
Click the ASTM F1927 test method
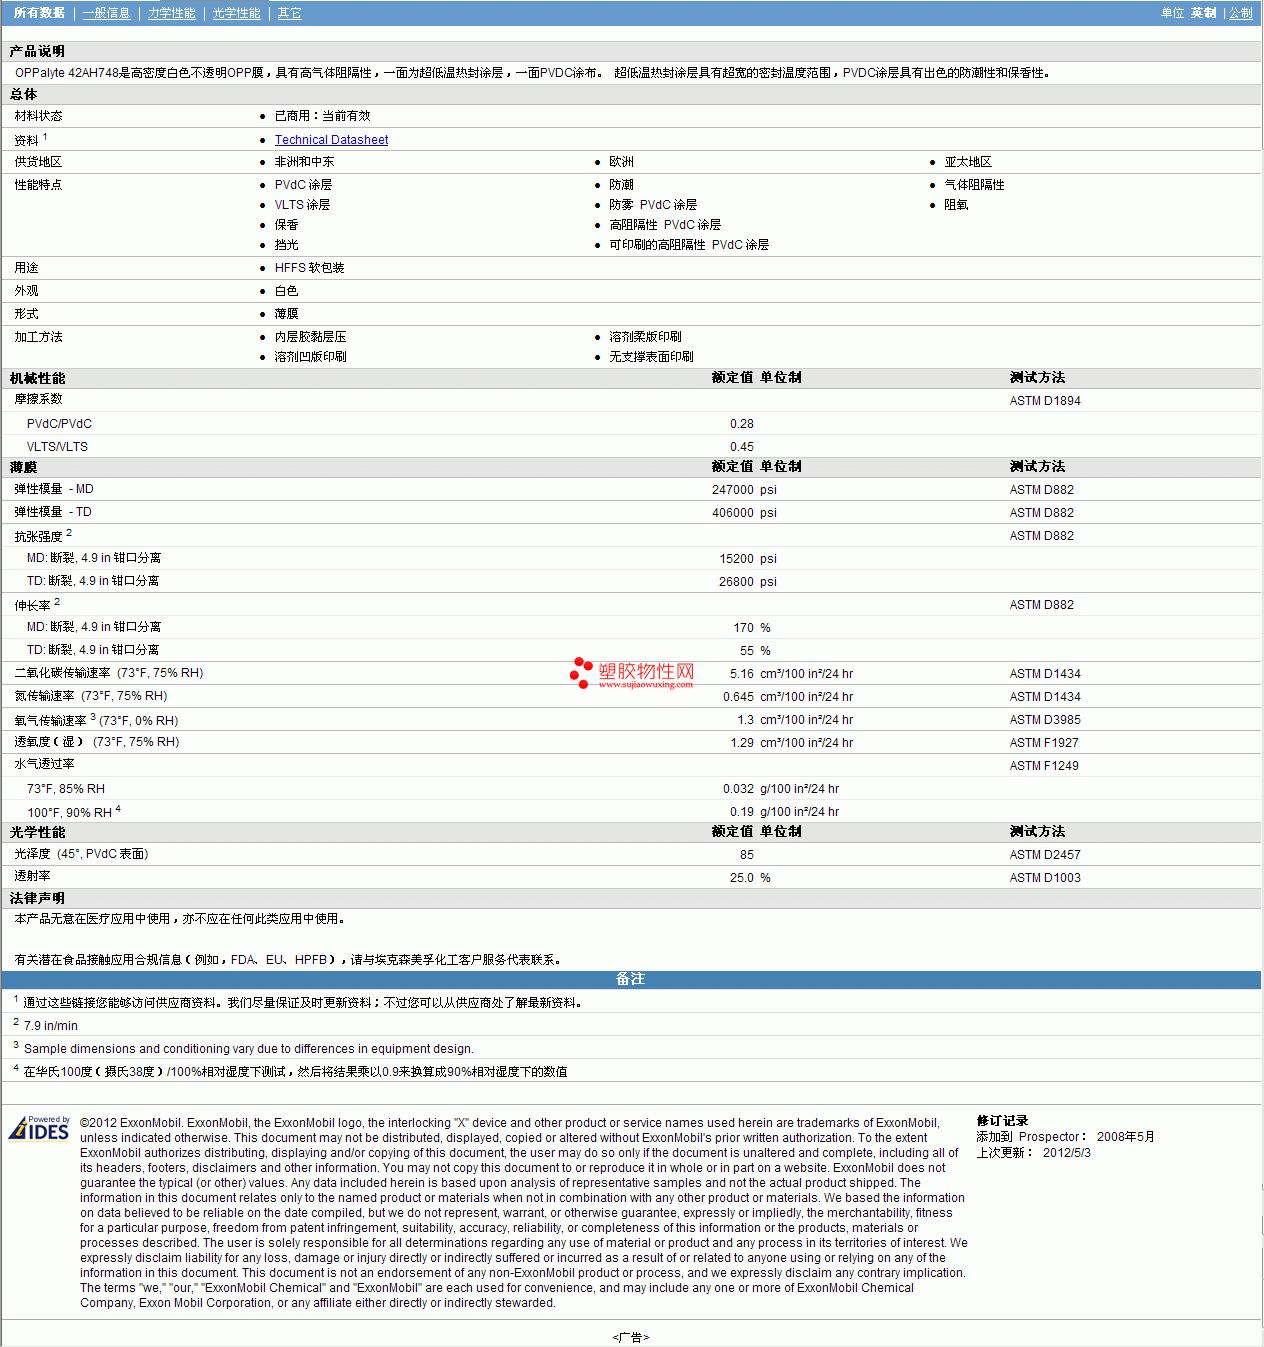[x=1044, y=743]
